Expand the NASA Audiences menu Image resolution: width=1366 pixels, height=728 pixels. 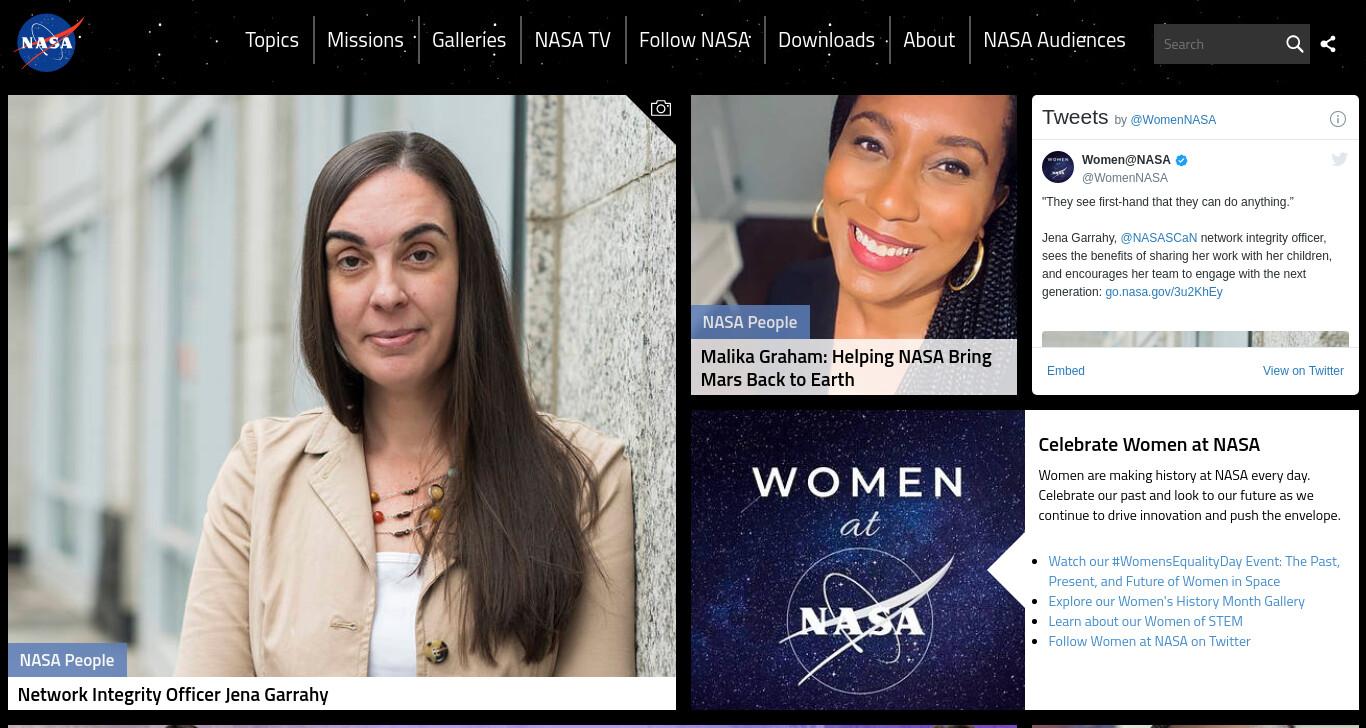coord(1054,40)
